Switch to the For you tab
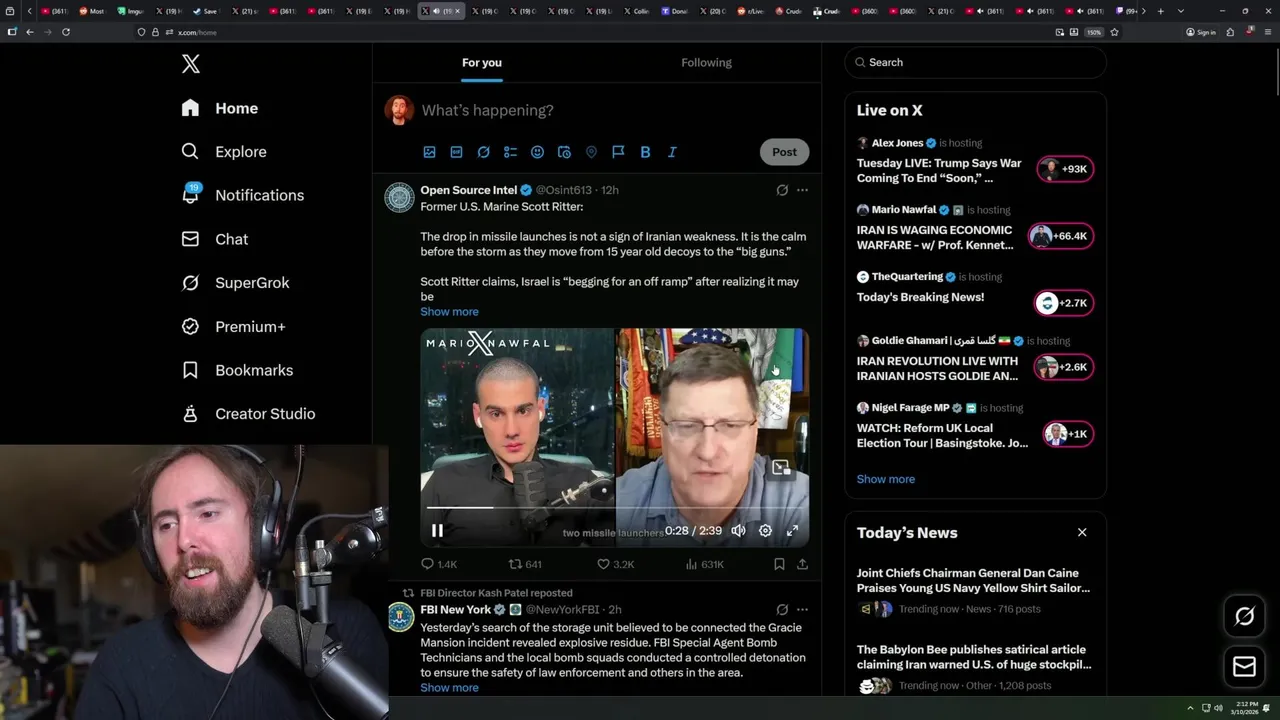Screen dimensions: 1280x720 tap(482, 63)
